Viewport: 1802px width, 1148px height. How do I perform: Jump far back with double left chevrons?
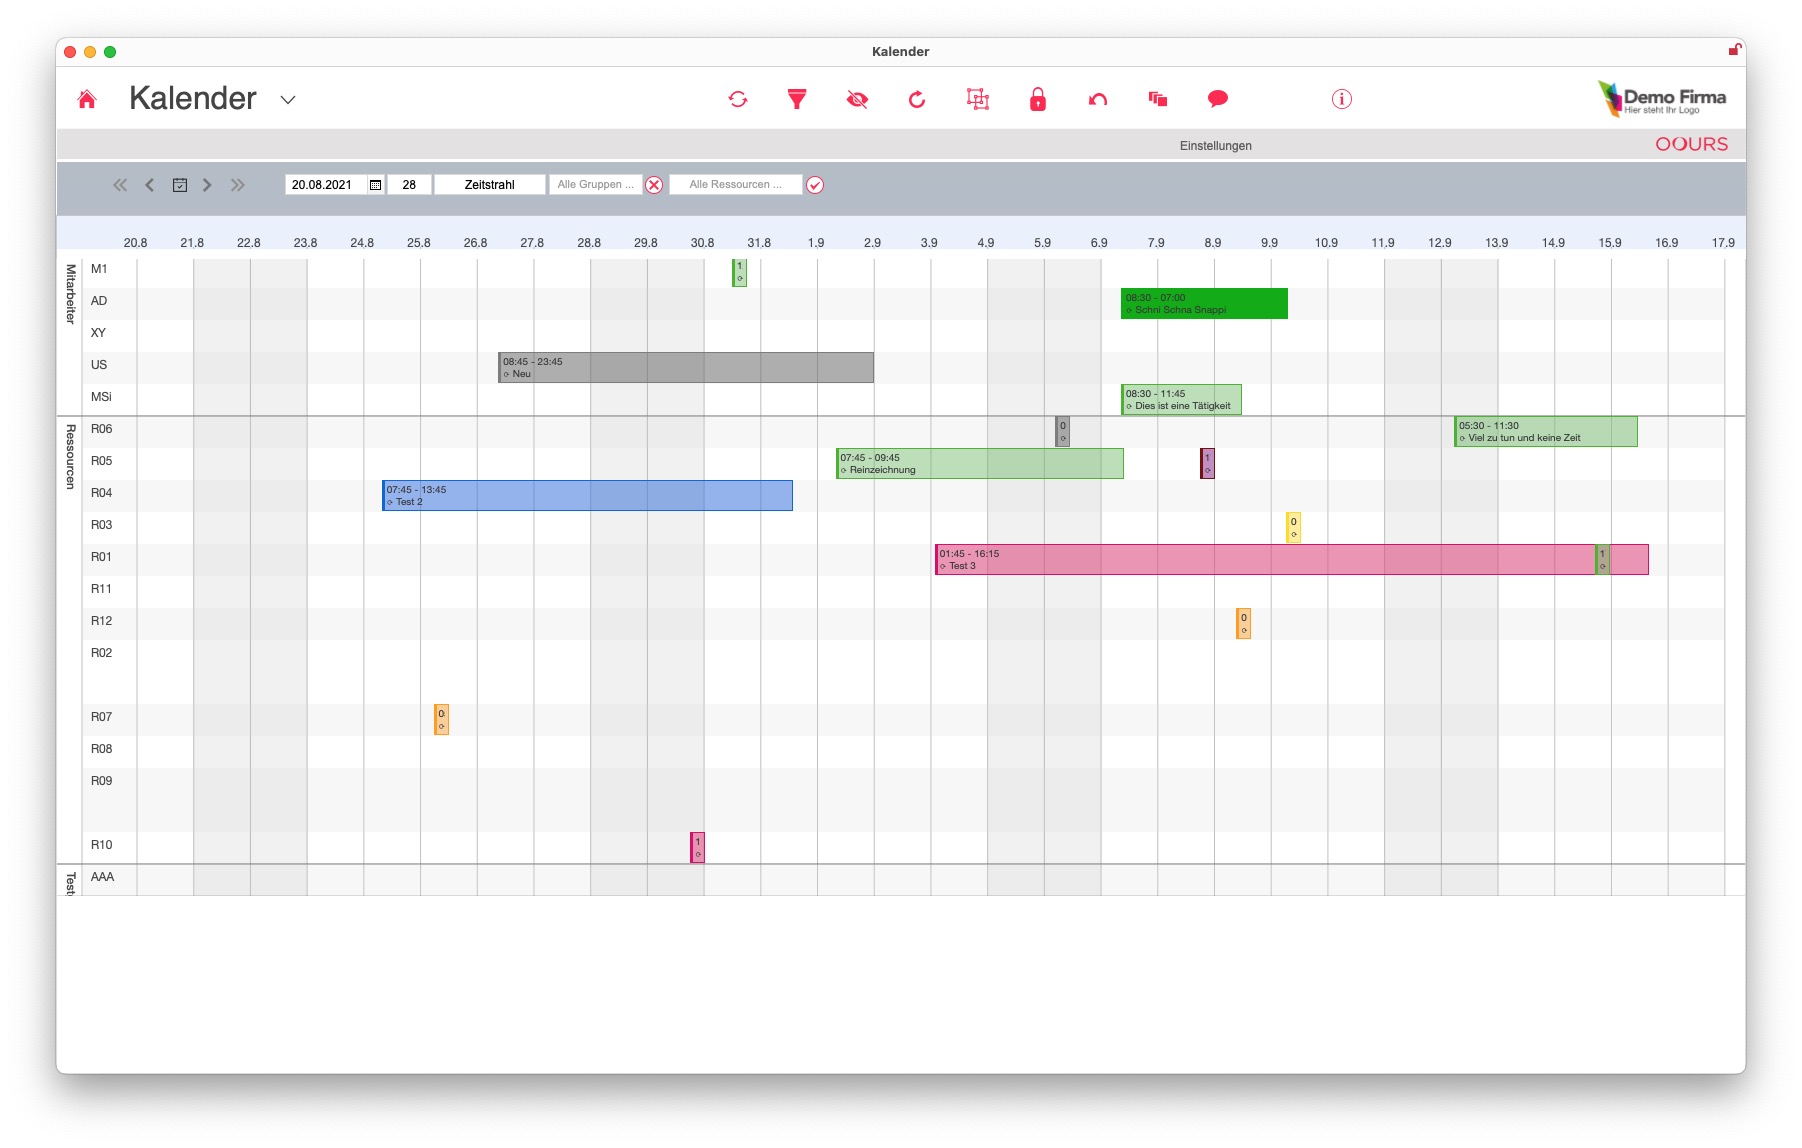(120, 185)
